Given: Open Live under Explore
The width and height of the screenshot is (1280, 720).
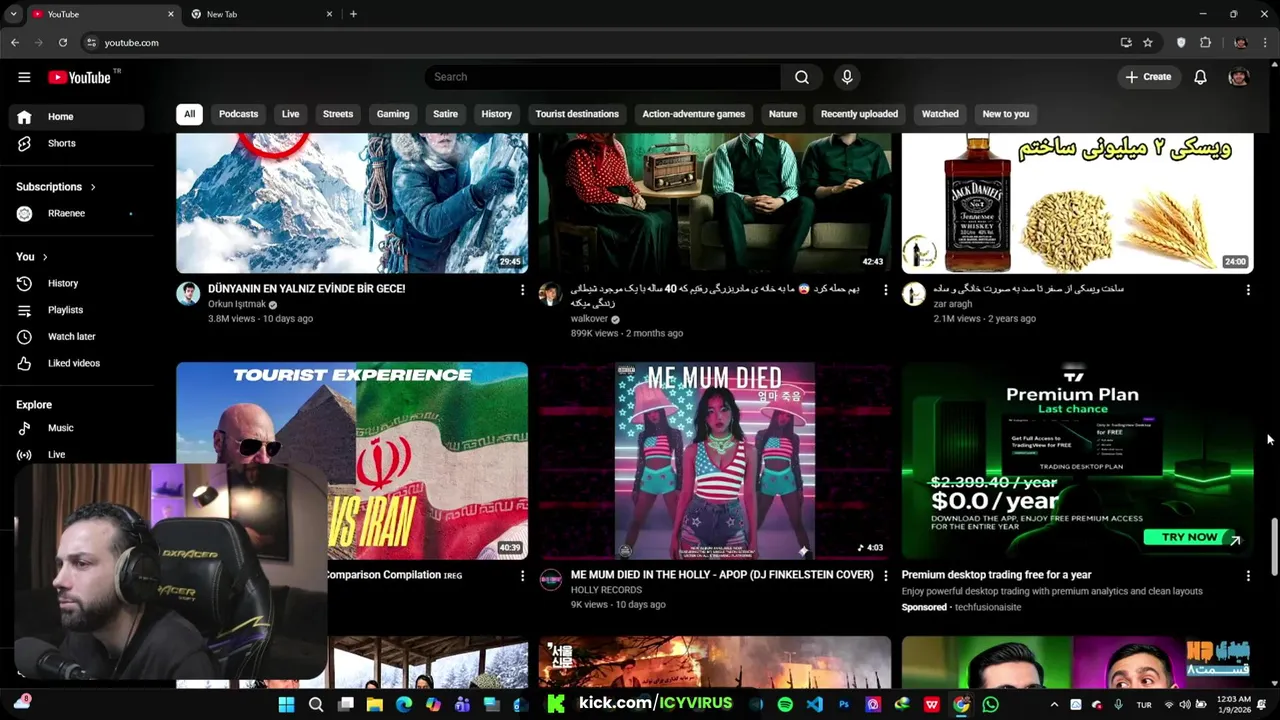Looking at the screenshot, I should click(x=77, y=454).
